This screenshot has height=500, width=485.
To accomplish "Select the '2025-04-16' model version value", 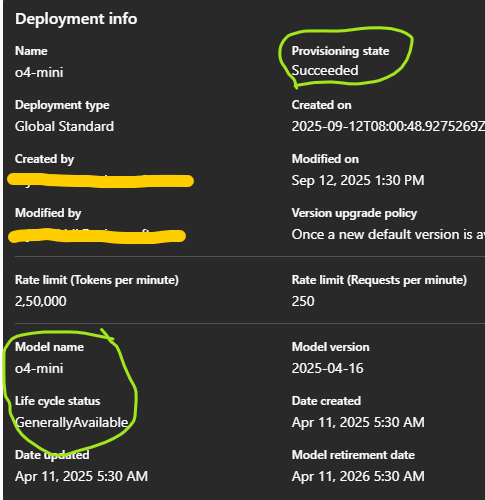I will pyautogui.click(x=327, y=368).
